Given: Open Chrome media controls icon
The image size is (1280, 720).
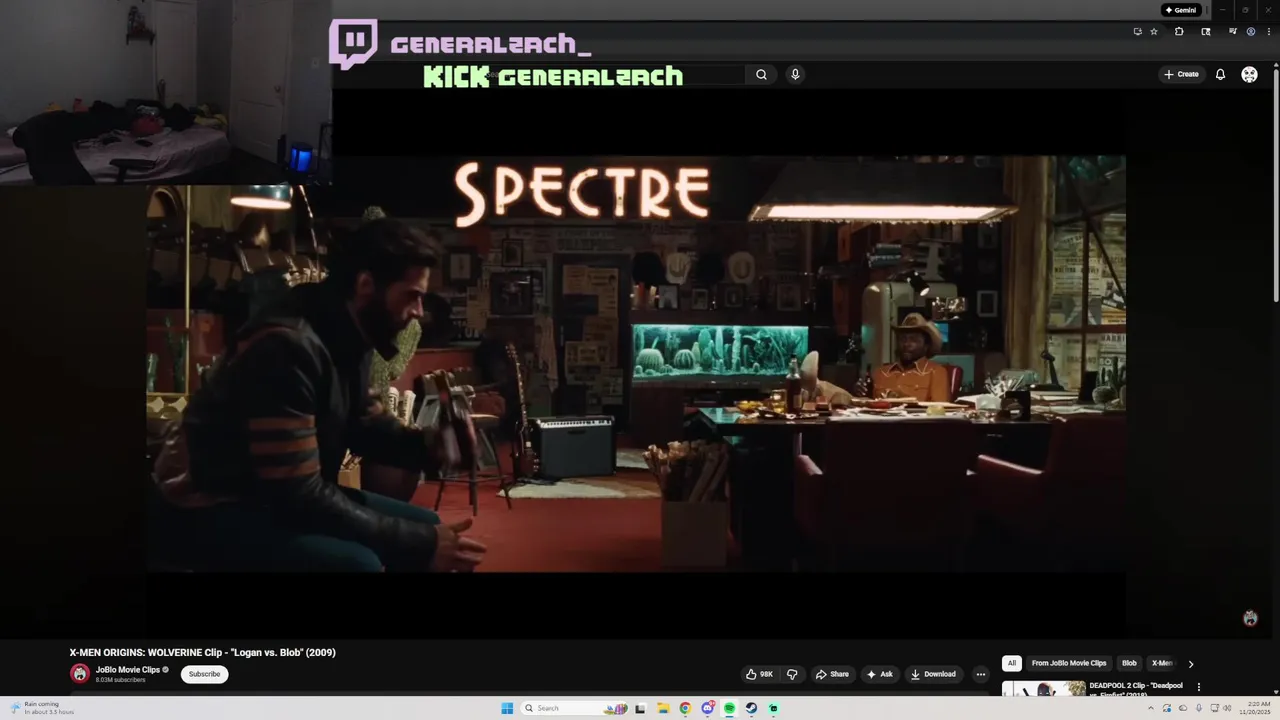Looking at the screenshot, I should pos(1233,32).
